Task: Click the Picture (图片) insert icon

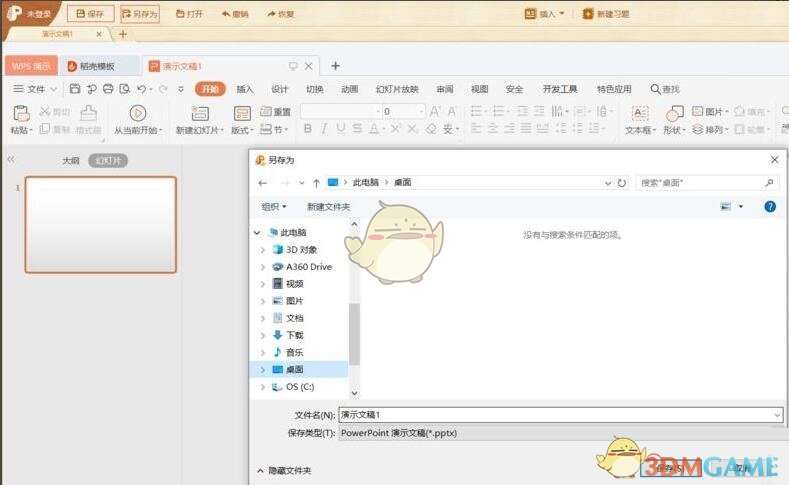Action: pyautogui.click(x=697, y=111)
